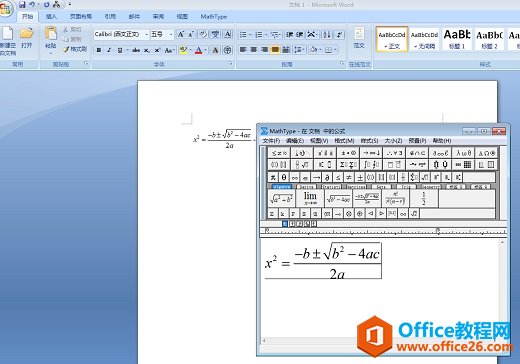Open MathType matrix templates palette
This screenshot has height=364, width=520.
[464, 164]
